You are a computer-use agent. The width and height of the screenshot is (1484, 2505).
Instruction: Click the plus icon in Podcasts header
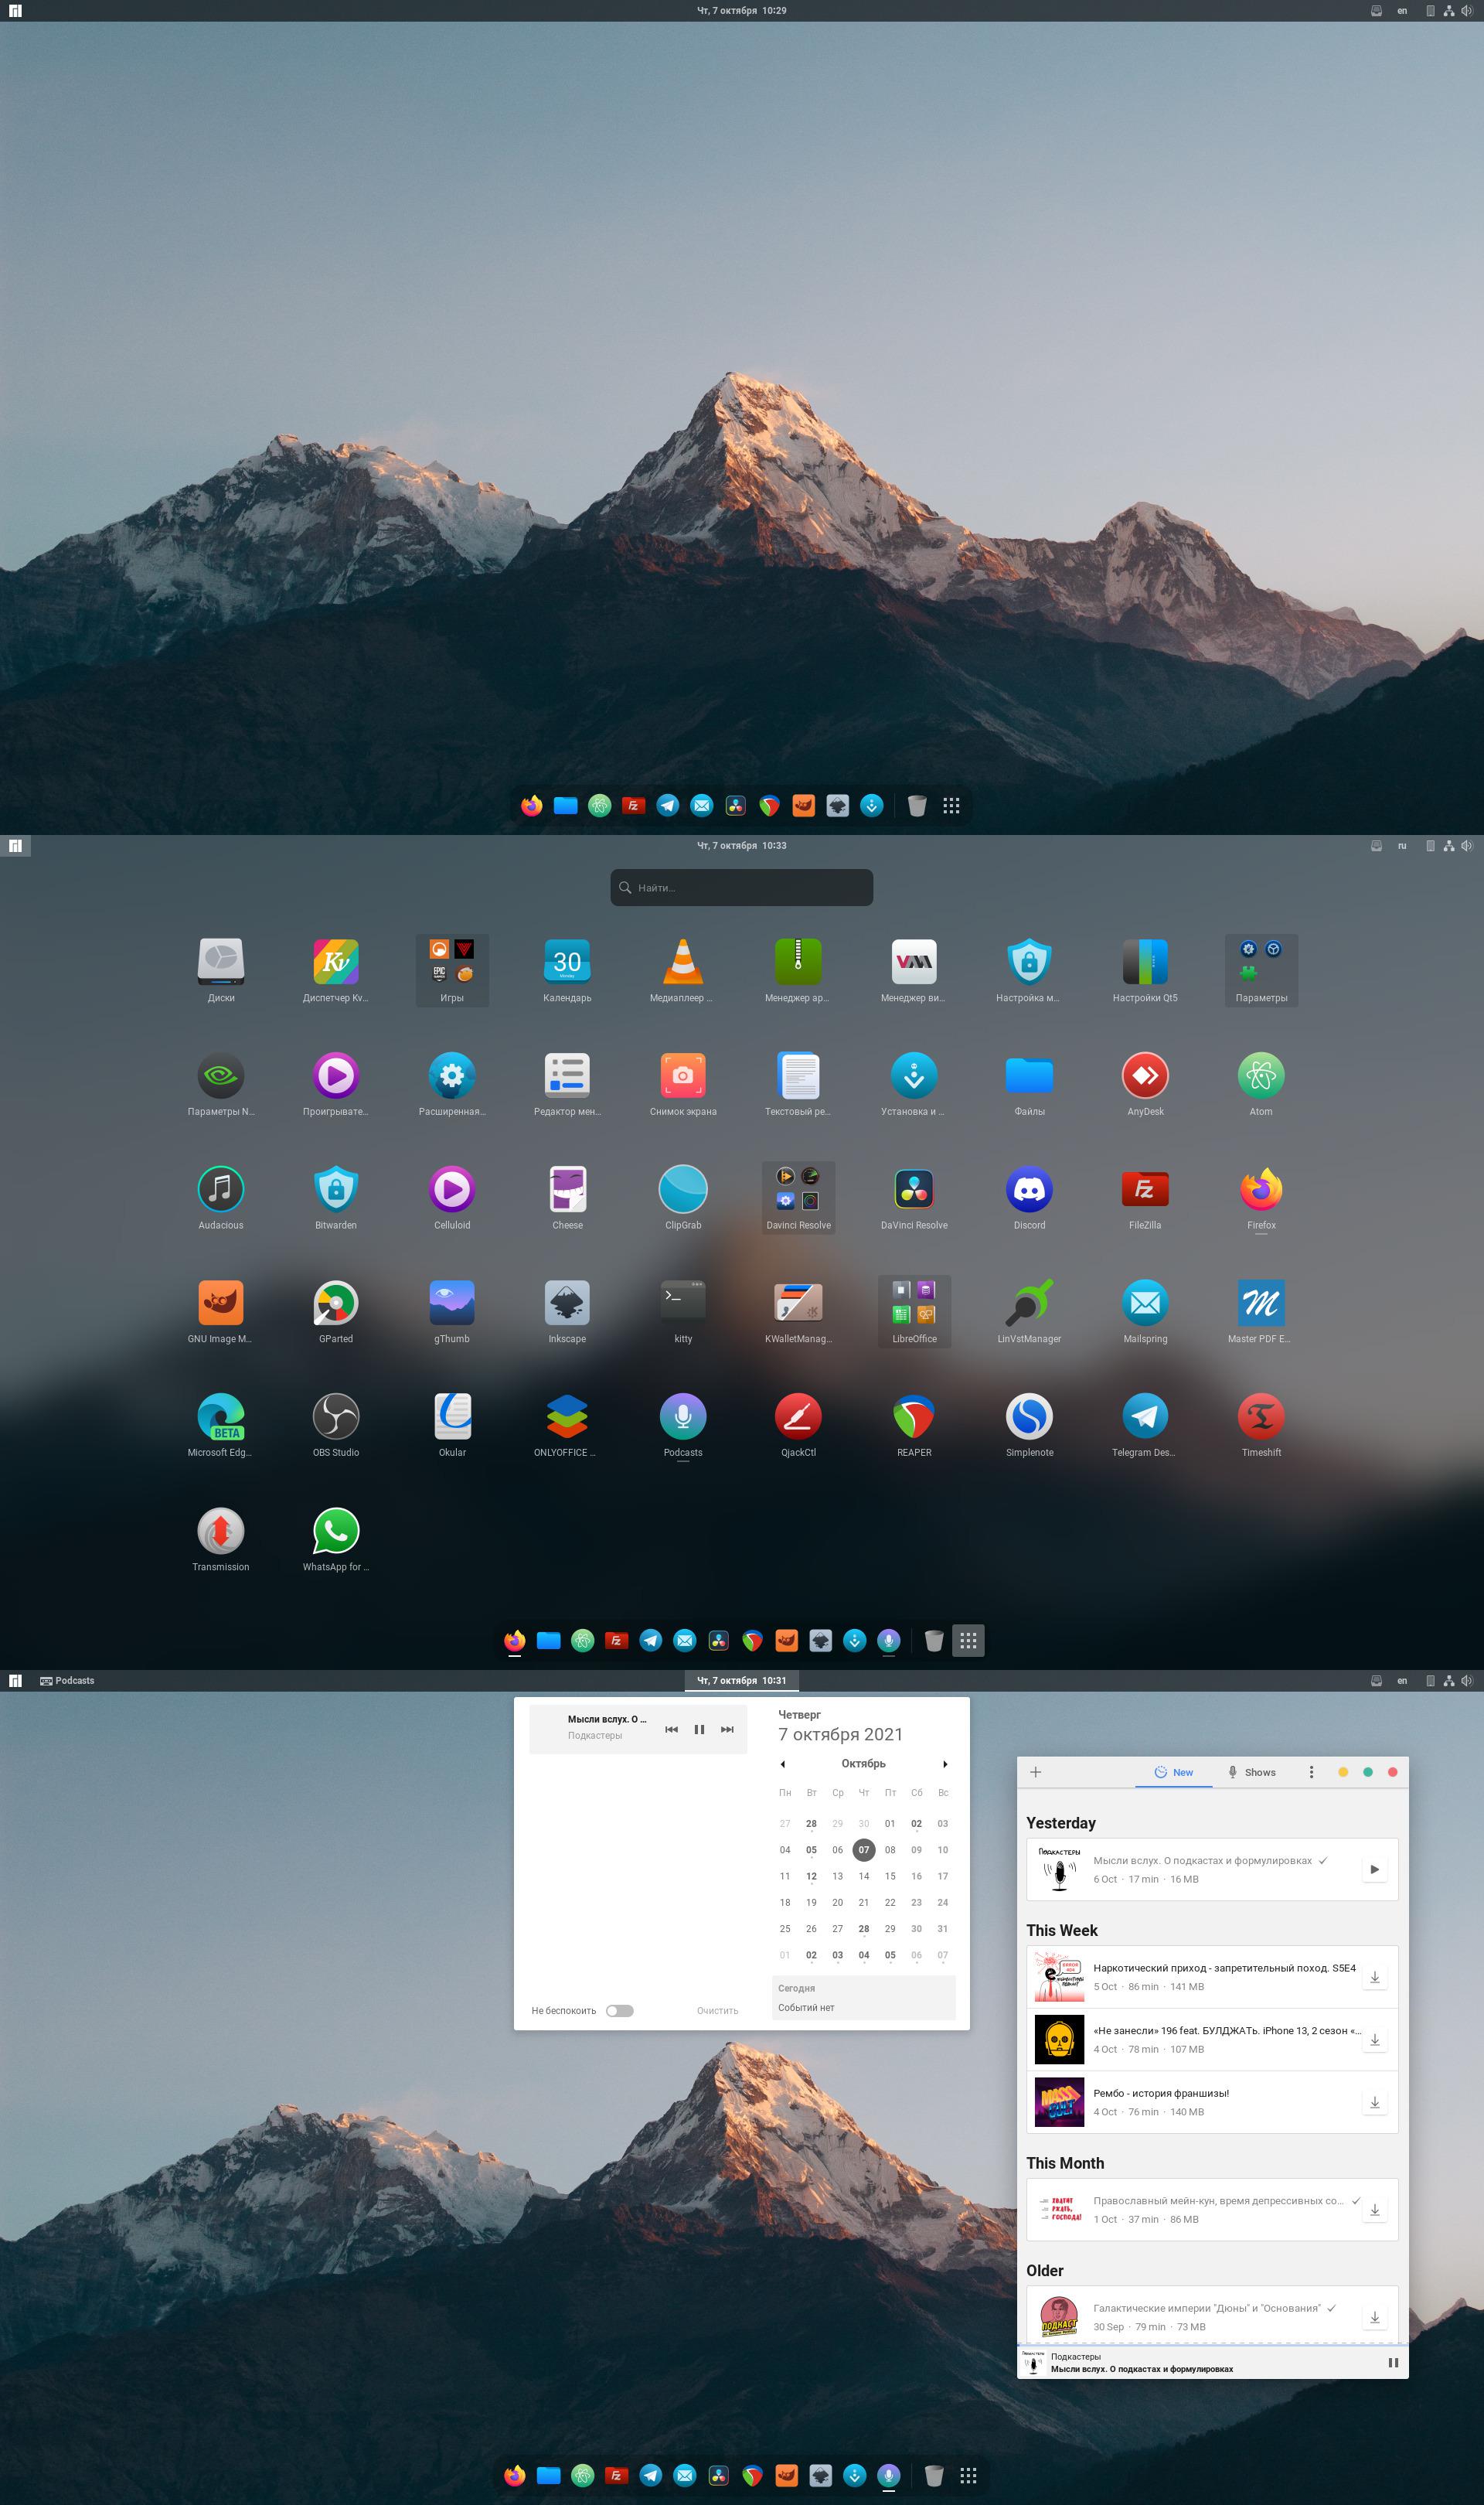(1036, 1772)
